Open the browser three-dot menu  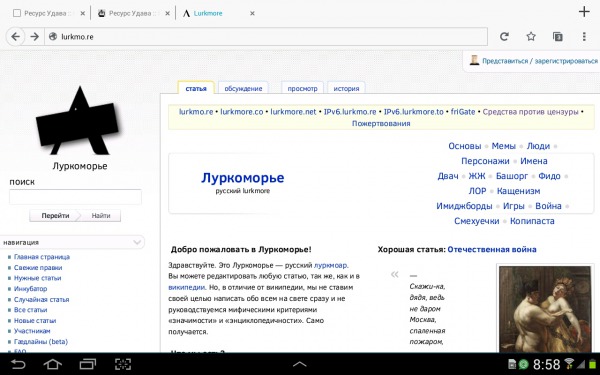tap(584, 37)
